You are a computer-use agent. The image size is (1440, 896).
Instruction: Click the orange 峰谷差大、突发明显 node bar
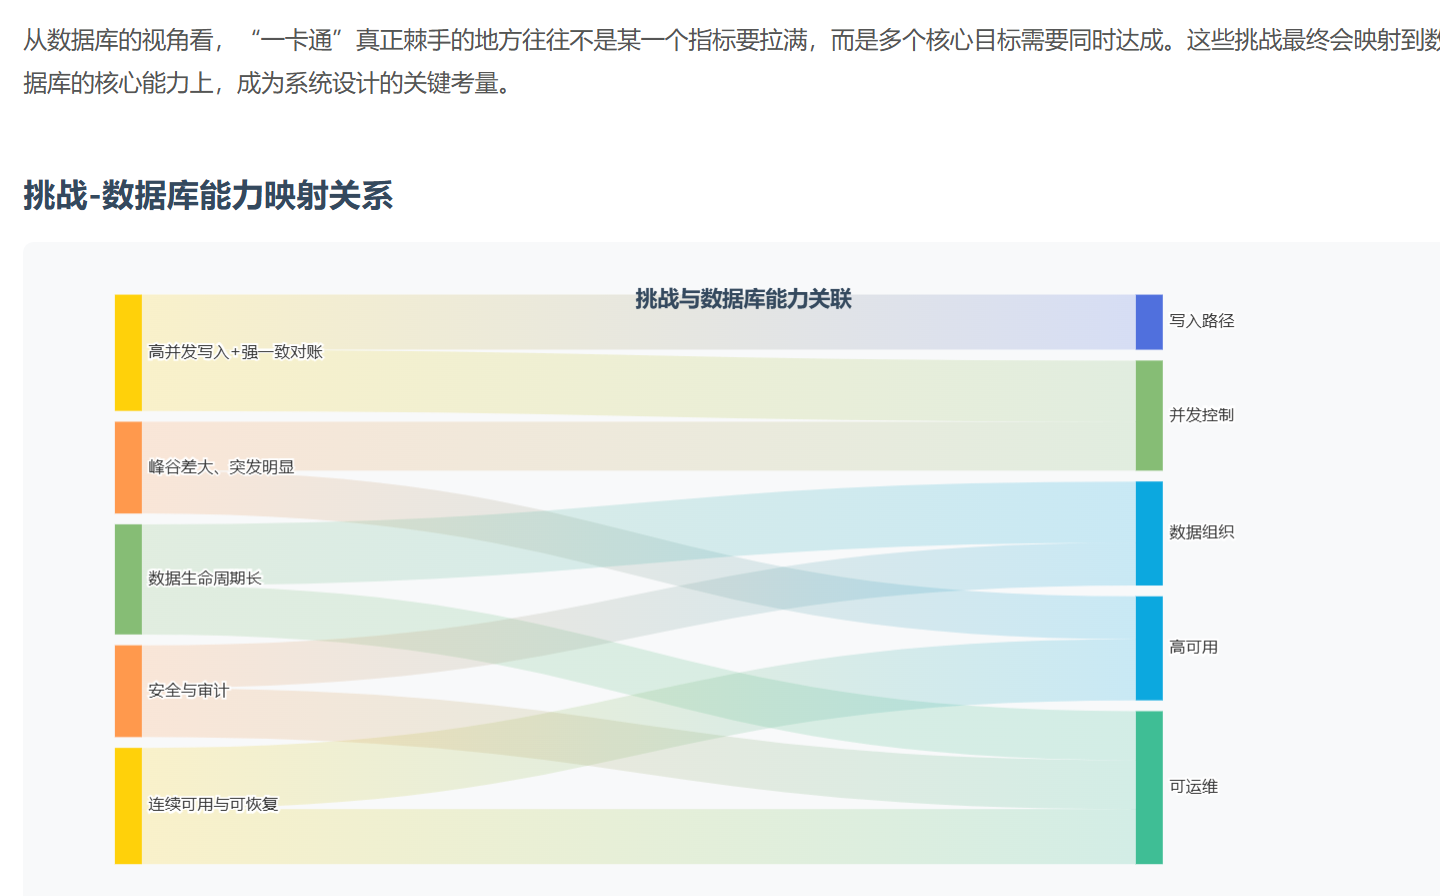(x=128, y=467)
